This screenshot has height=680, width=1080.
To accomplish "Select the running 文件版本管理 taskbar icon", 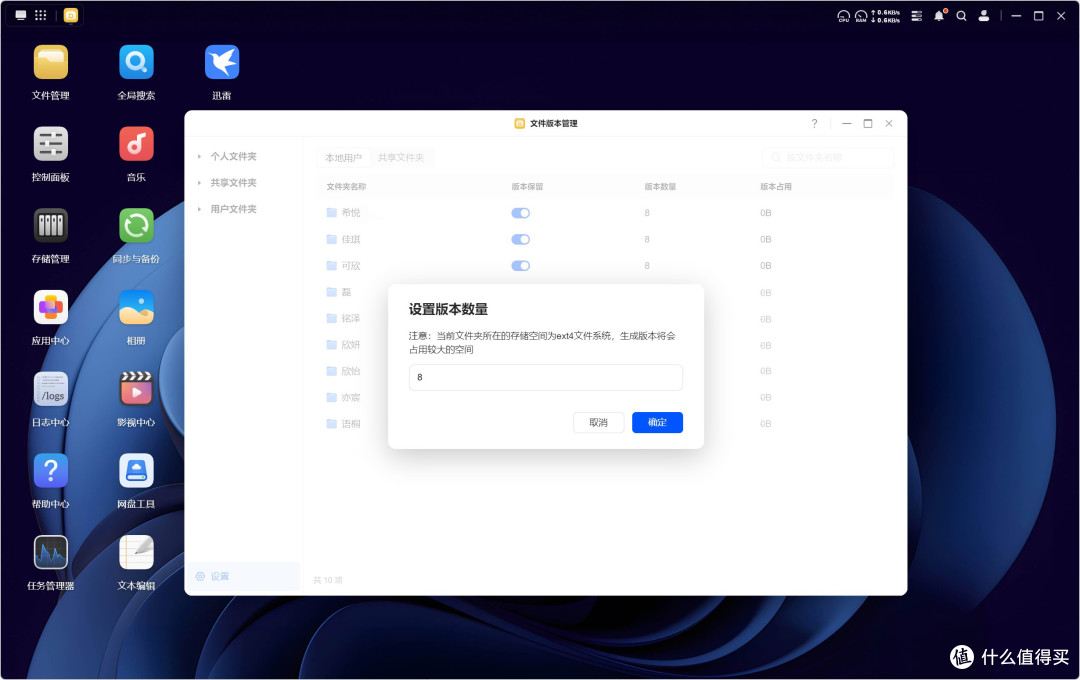I will pos(71,15).
